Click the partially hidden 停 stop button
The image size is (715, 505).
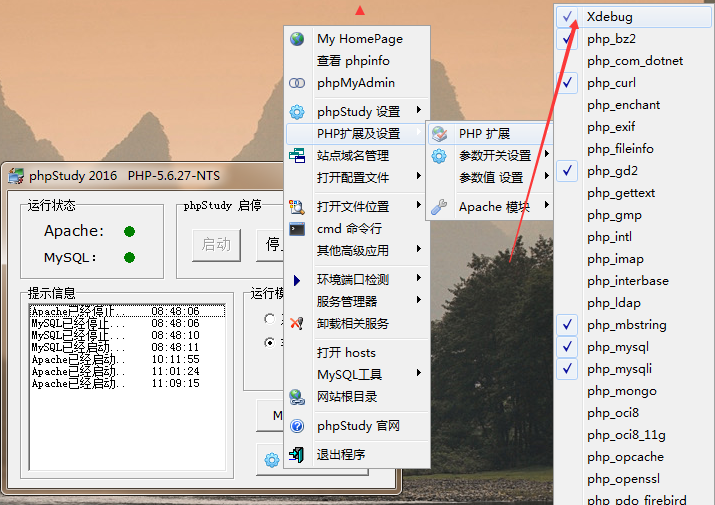[270, 245]
